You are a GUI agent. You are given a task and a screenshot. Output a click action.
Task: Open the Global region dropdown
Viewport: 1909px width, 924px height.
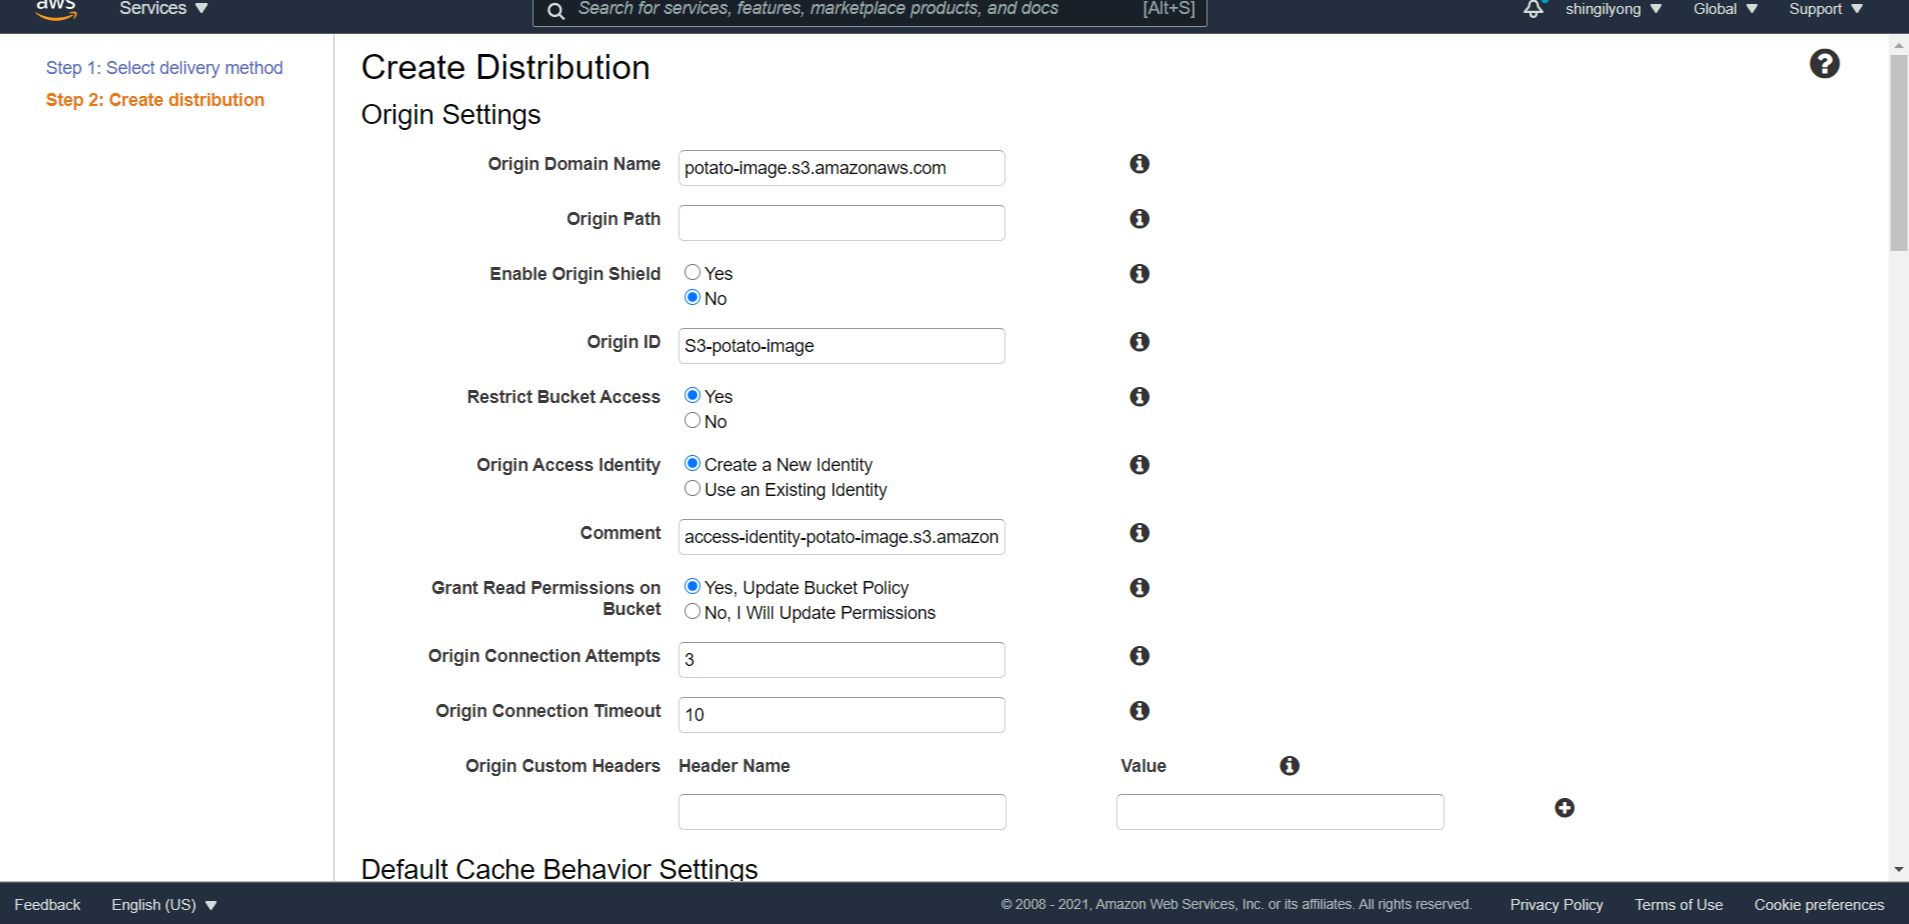click(x=1725, y=9)
